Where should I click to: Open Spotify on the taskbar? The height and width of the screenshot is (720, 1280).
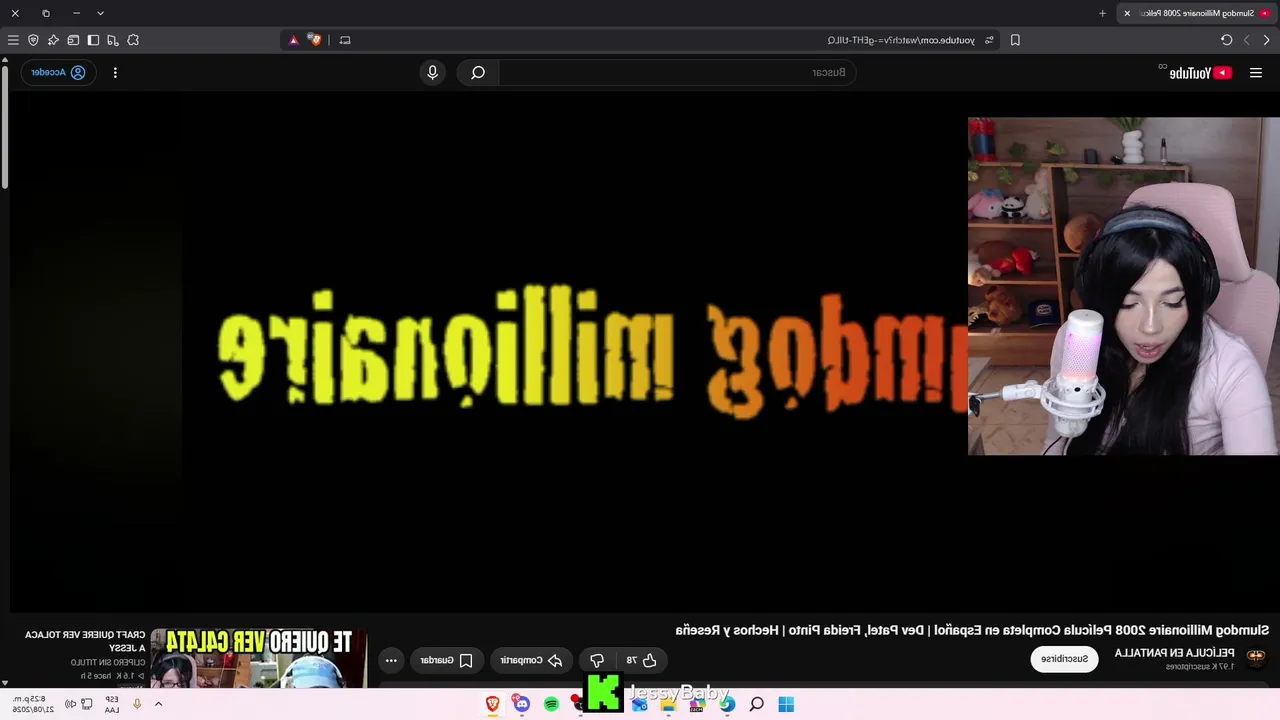[x=551, y=704]
